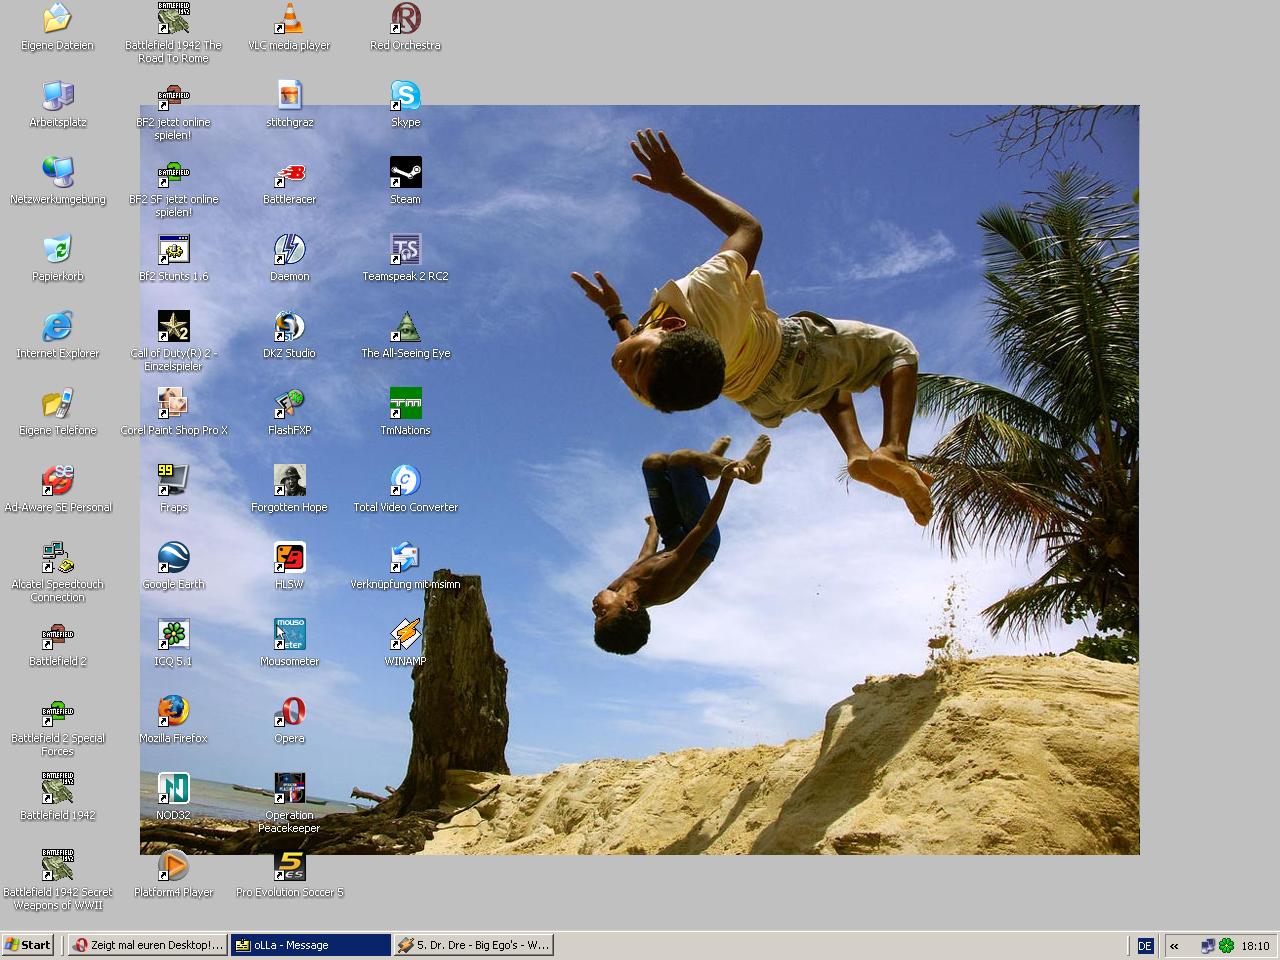Select VLC media player cone icon
This screenshot has width=1280, height=960.
290,18
